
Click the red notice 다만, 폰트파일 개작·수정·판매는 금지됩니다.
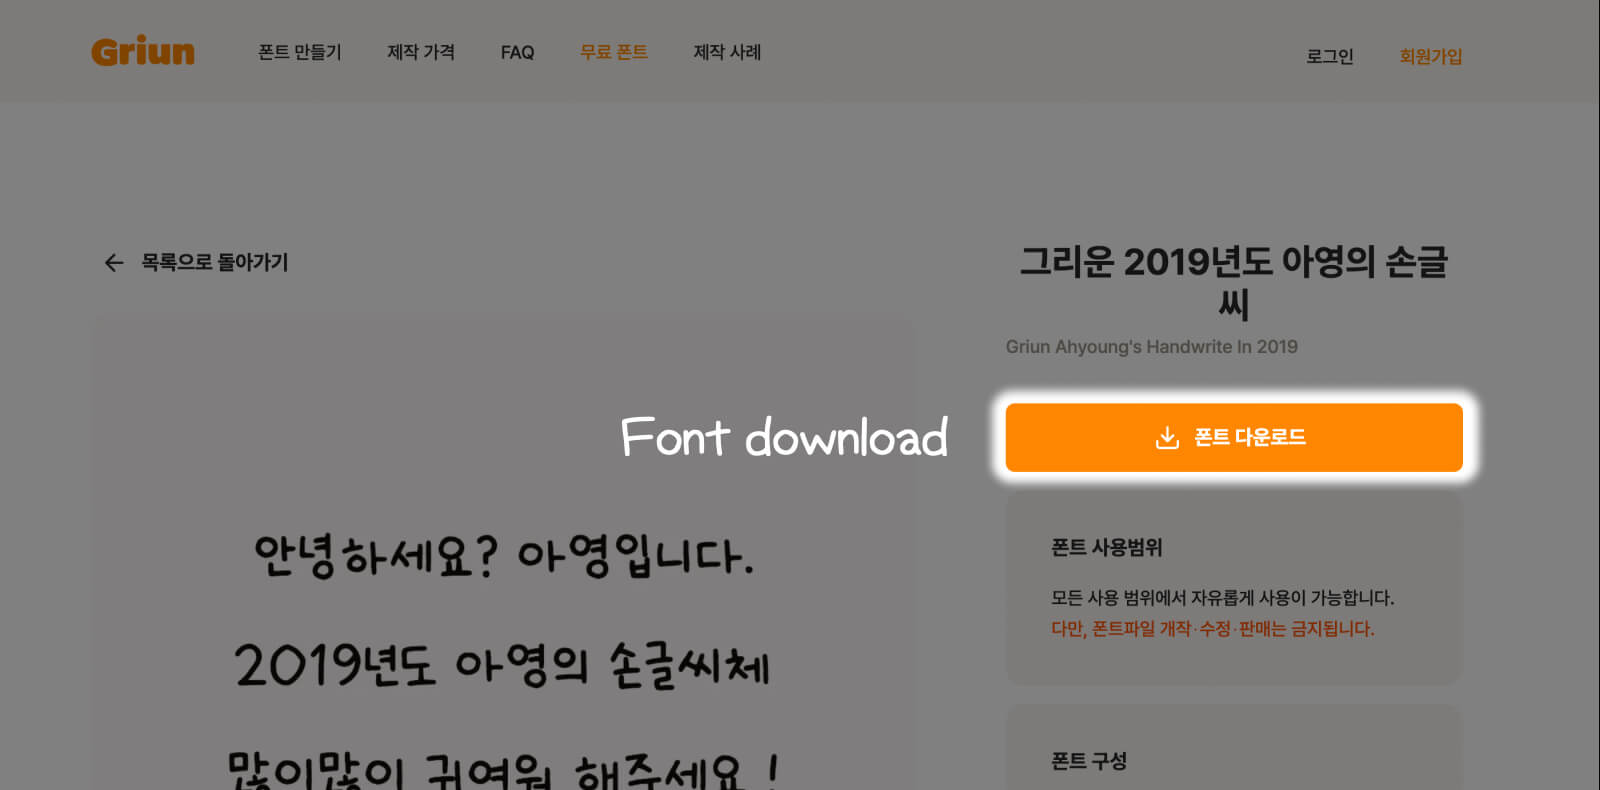point(1213,629)
